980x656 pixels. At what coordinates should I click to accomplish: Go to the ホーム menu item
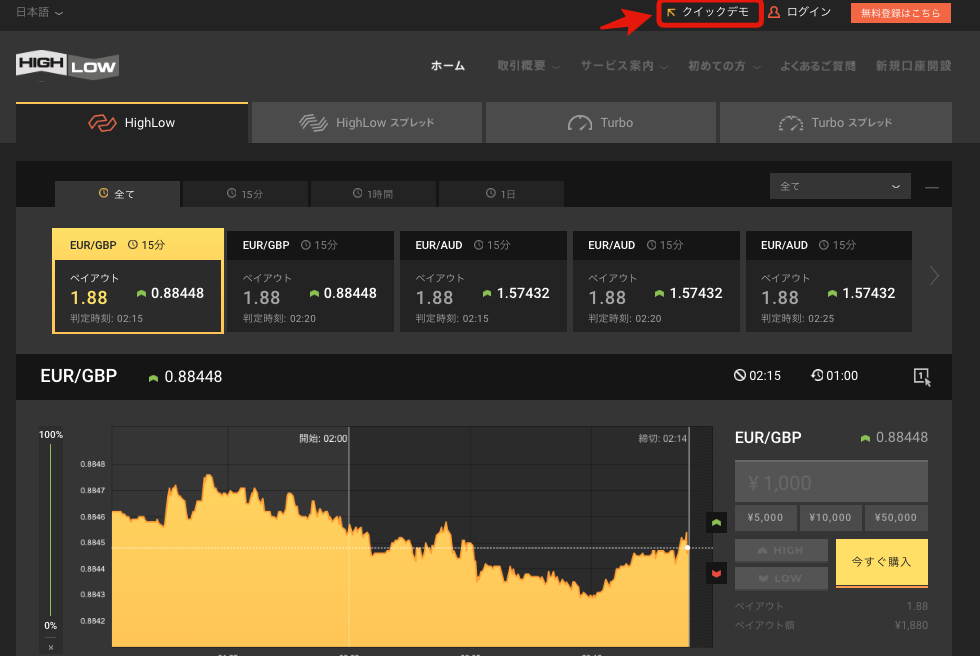point(448,66)
